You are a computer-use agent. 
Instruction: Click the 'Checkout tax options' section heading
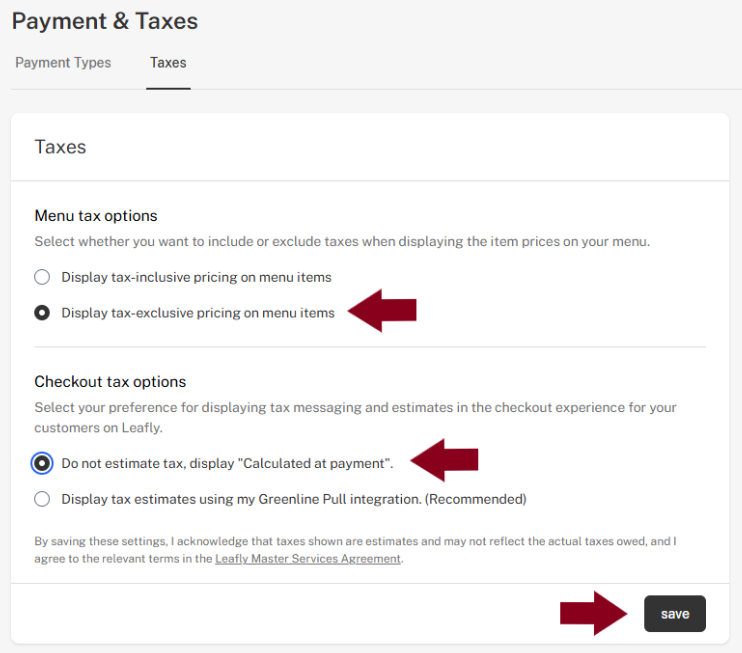(110, 382)
